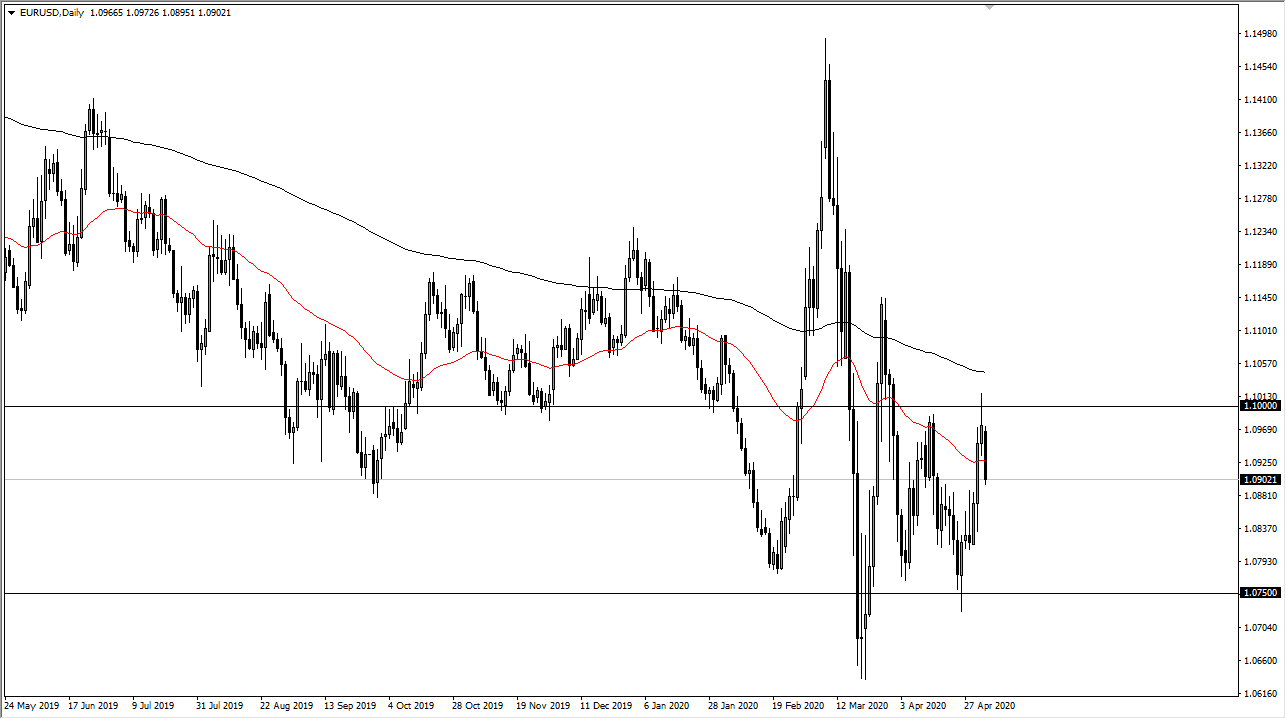Click the 1.07040 price axis label

1262,628
